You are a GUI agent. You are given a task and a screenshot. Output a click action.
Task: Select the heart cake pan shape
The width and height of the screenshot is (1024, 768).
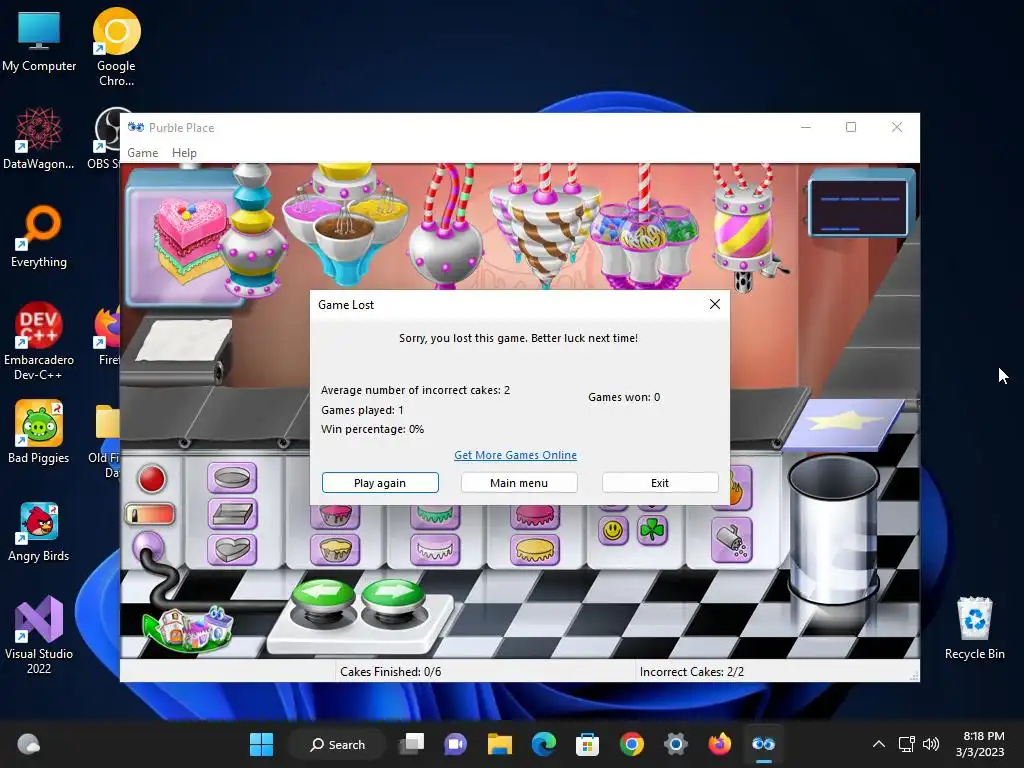(232, 549)
